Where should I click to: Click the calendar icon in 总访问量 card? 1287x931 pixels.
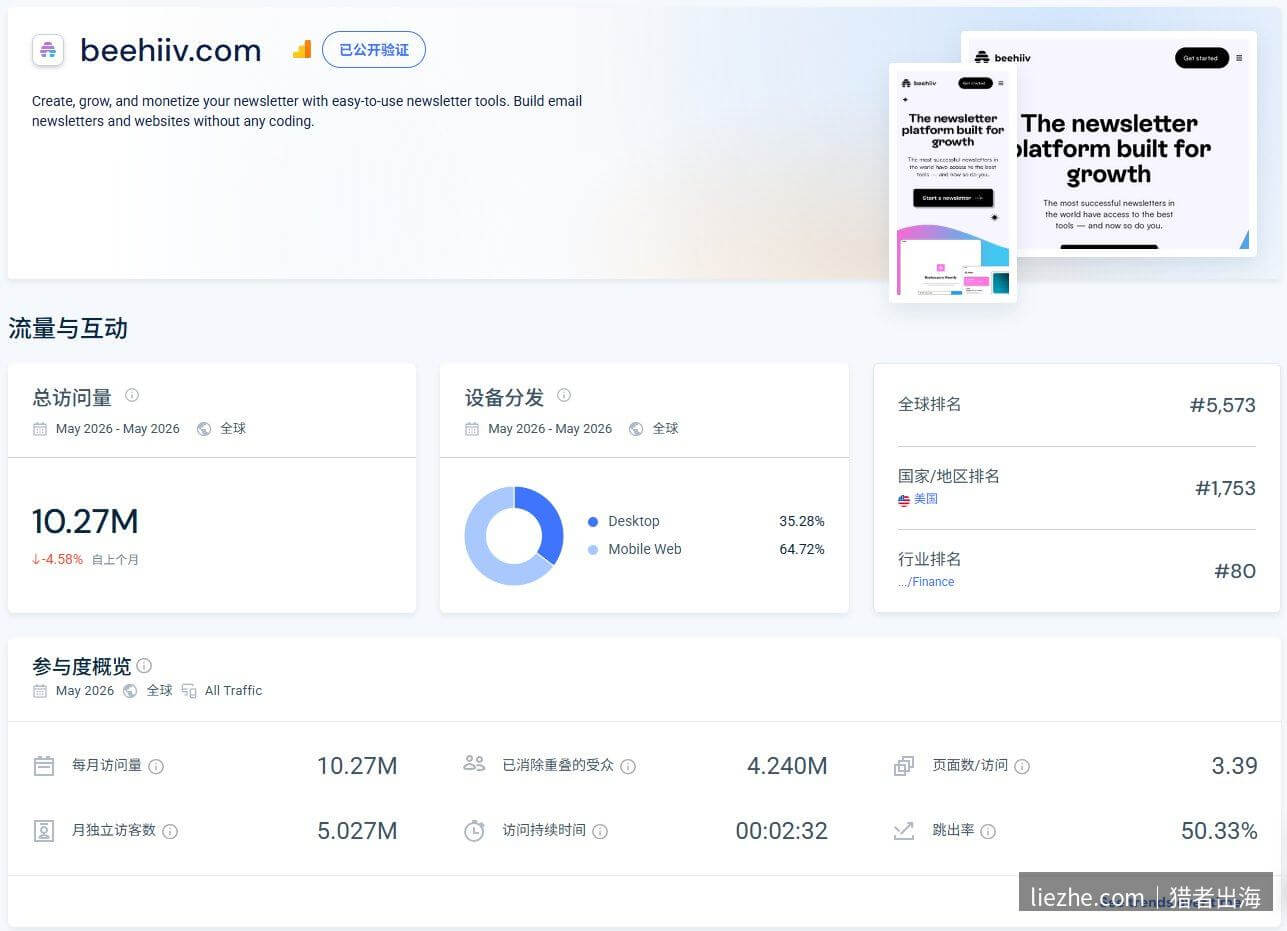(x=40, y=429)
